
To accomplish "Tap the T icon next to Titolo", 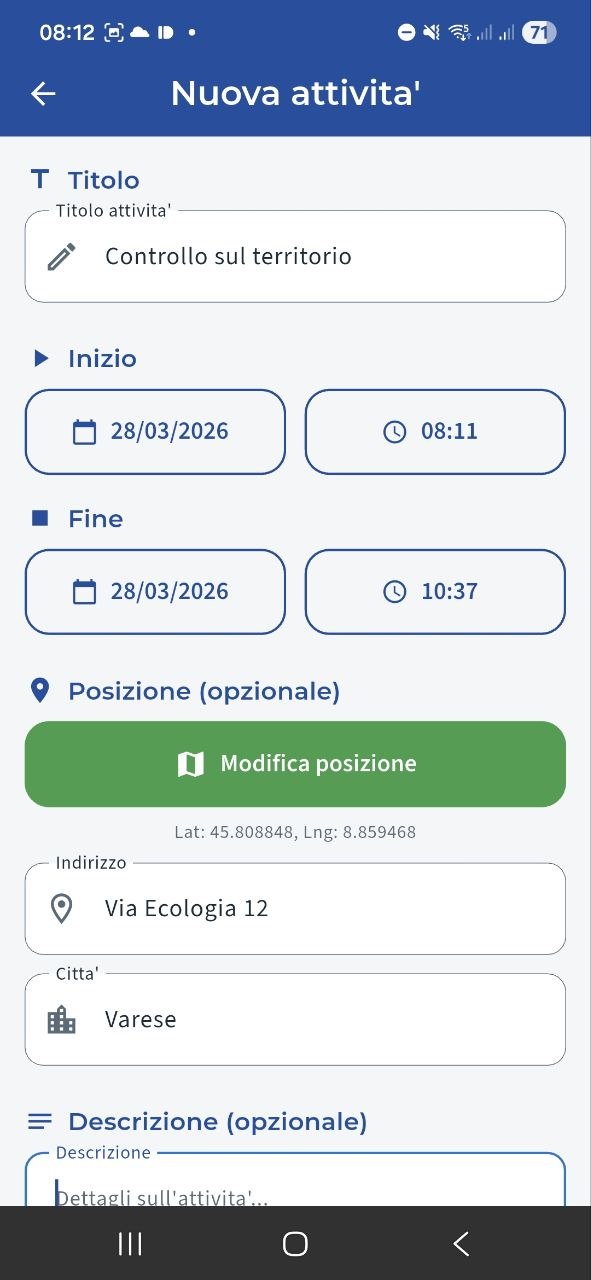I will click(x=39, y=178).
